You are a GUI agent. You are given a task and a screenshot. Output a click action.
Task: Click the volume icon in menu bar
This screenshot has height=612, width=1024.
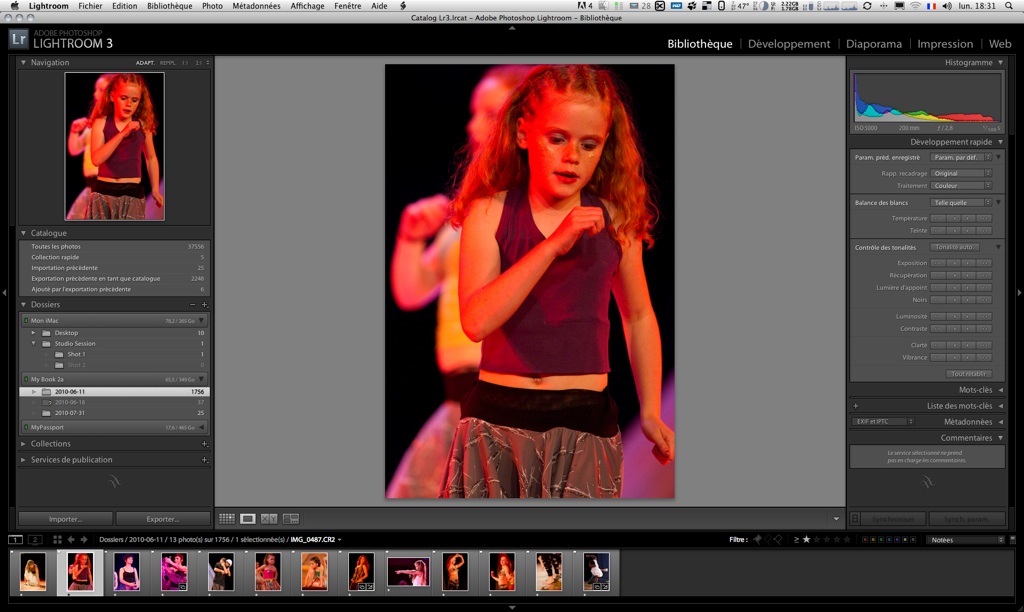pyautogui.click(x=947, y=6)
